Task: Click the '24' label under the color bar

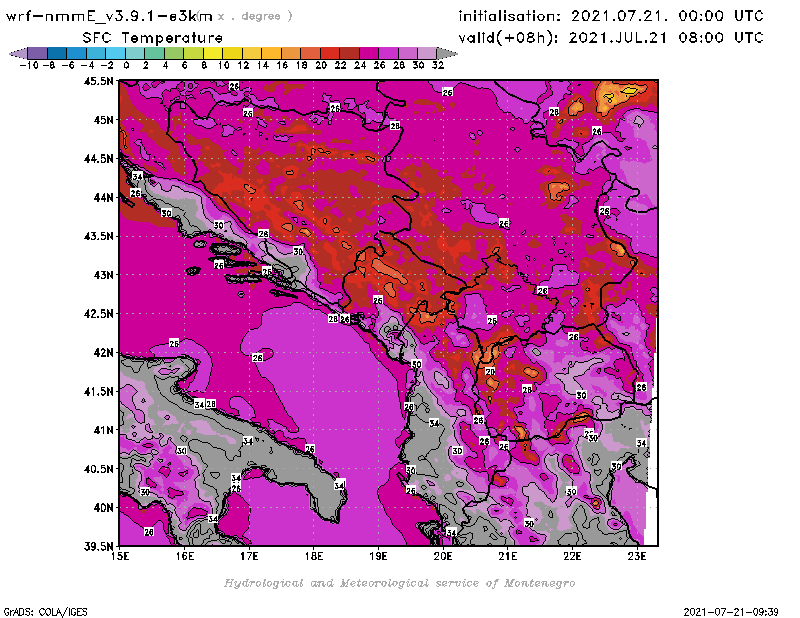Action: 360,65
